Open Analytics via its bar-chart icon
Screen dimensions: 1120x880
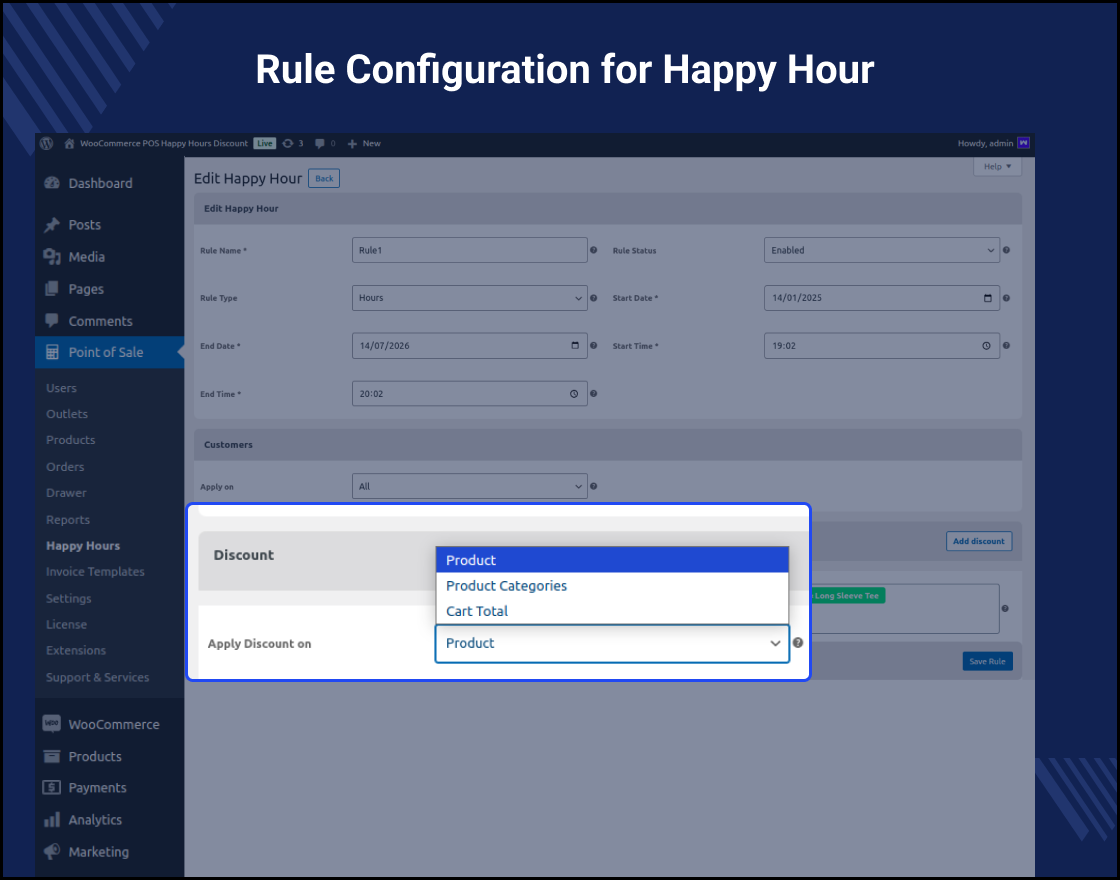pos(52,819)
